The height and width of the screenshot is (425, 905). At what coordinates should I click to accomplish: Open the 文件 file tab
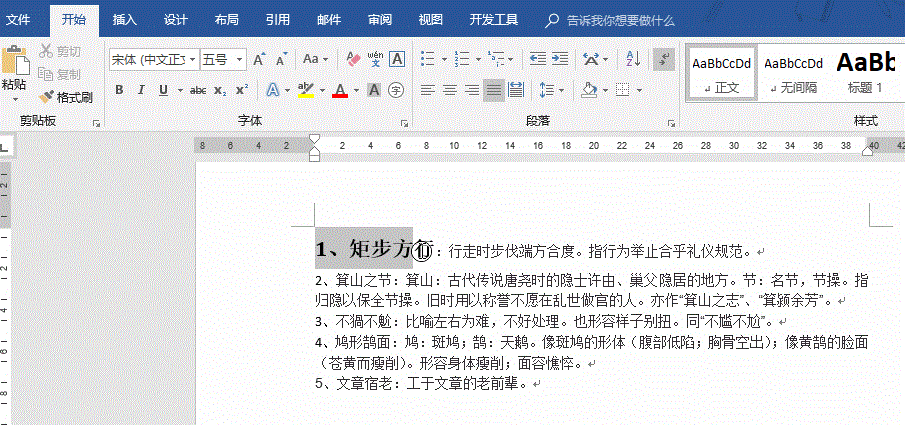[x=18, y=20]
